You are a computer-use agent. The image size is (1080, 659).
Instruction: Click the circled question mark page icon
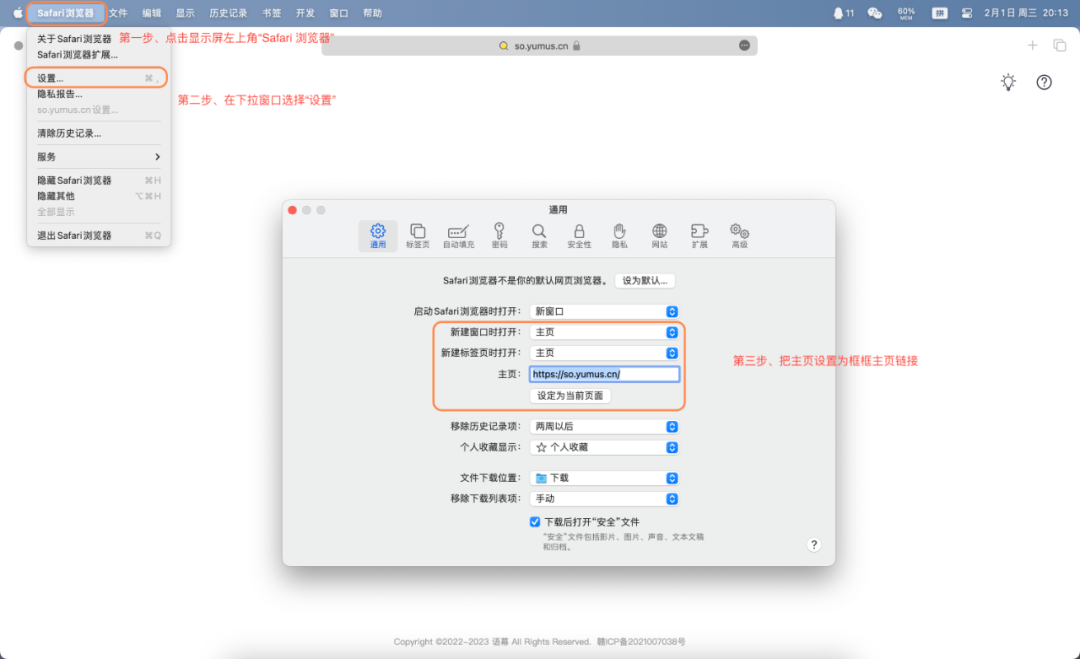[x=1044, y=82]
